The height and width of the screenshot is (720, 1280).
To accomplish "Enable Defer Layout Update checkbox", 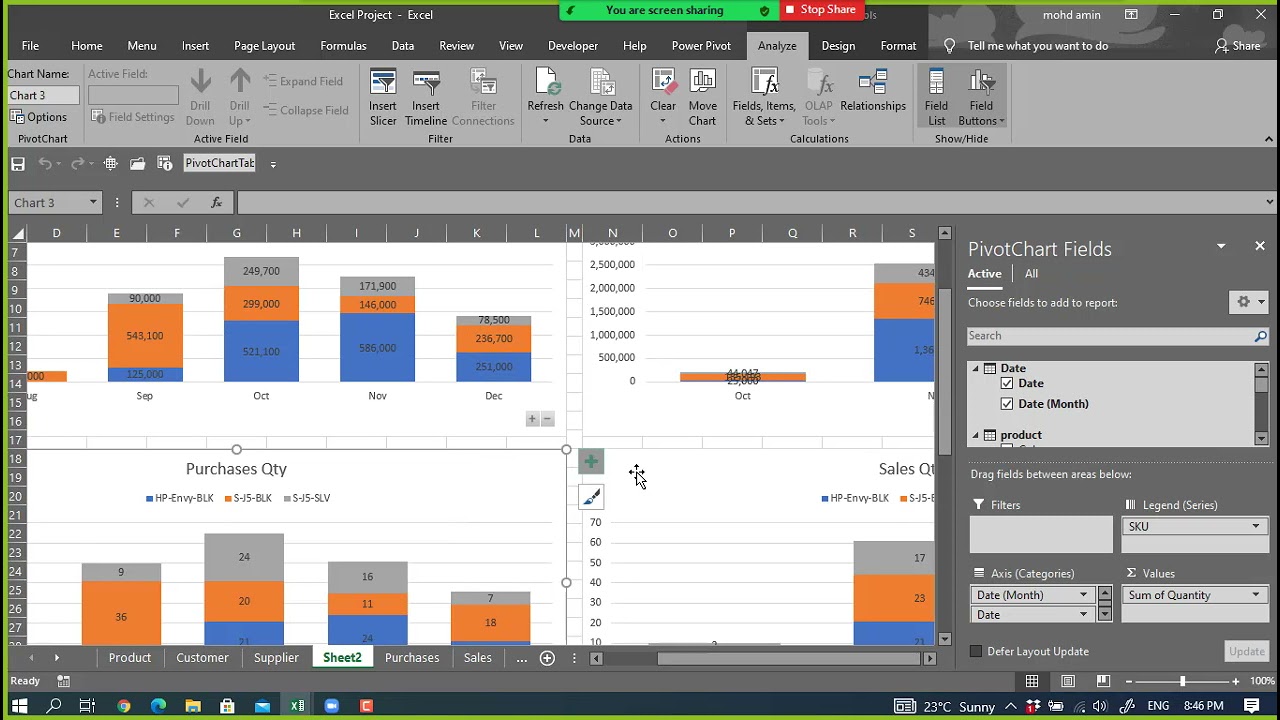I will (x=976, y=651).
